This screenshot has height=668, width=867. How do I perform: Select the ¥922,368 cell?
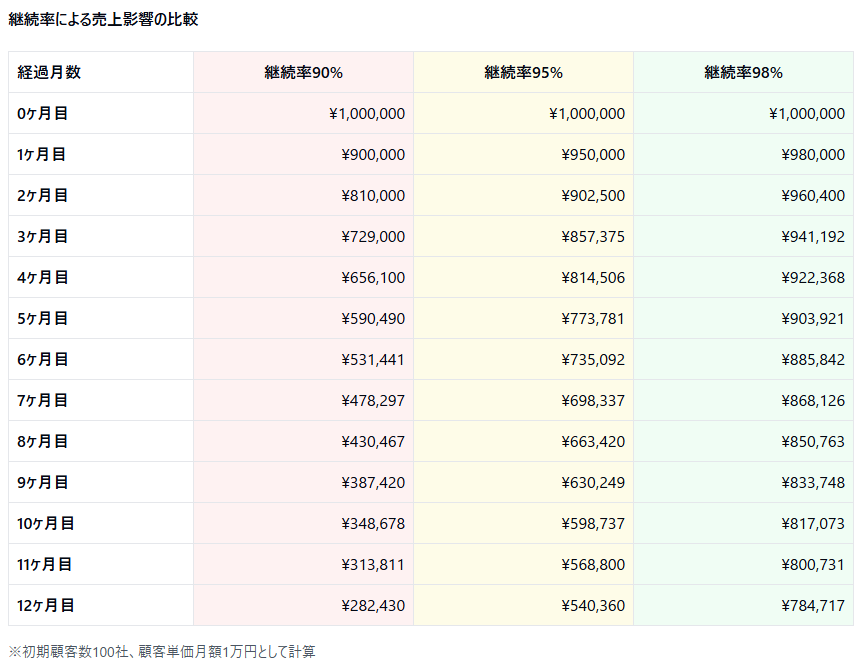pos(743,277)
